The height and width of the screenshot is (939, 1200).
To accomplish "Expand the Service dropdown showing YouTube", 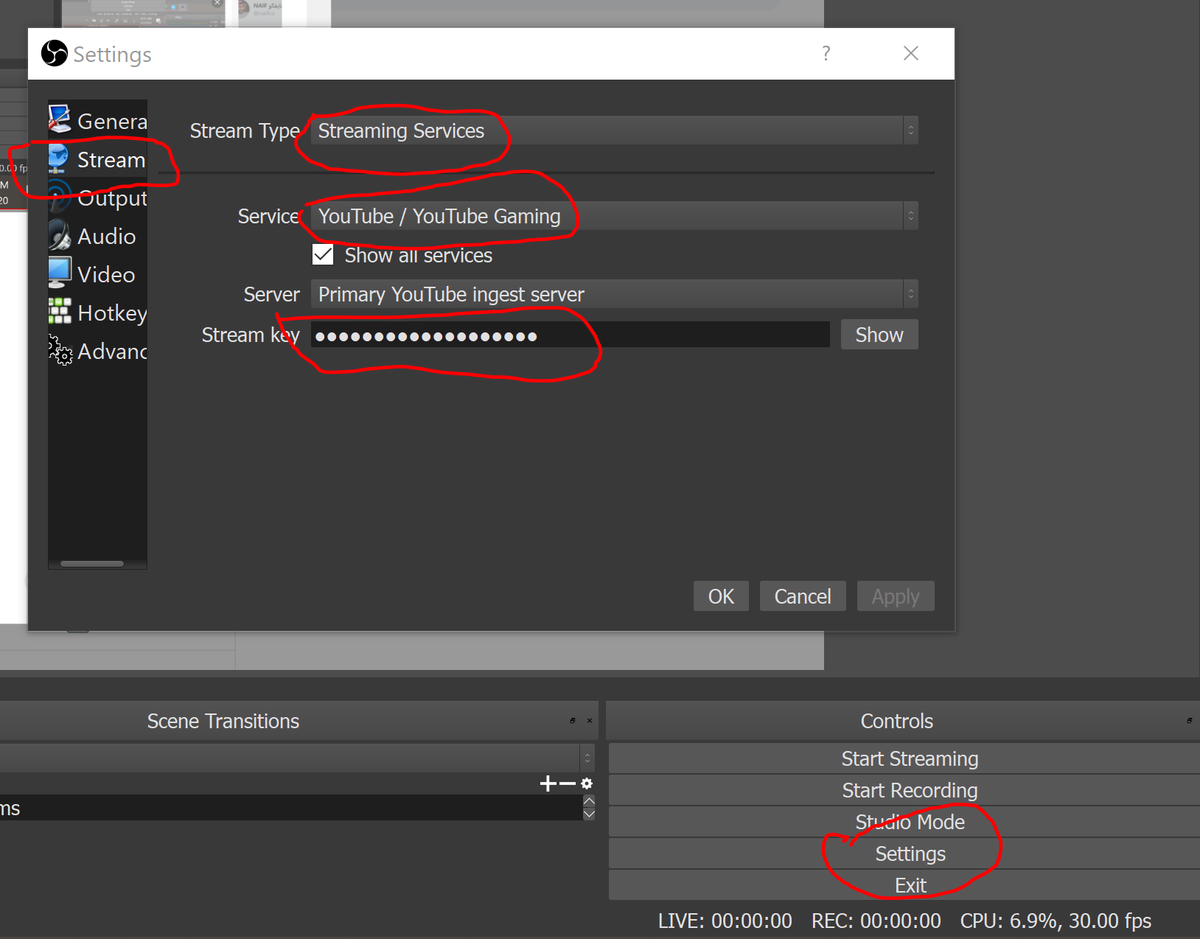I will pyautogui.click(x=614, y=216).
